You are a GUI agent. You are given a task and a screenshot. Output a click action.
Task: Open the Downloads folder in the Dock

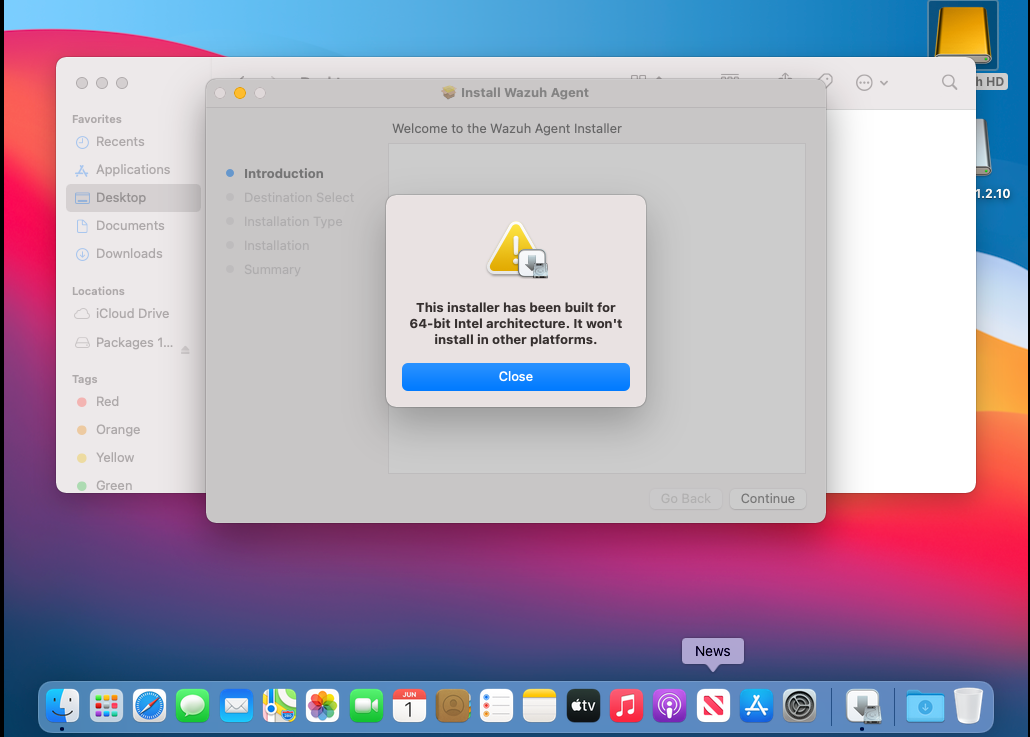(923, 706)
